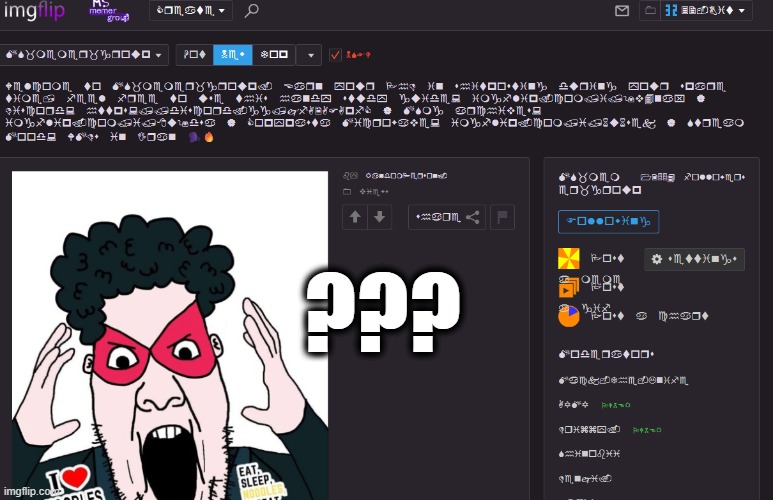Viewport: 773px width, 500px height.
Task: Open stream settings with the gear button
Action: [x=694, y=259]
